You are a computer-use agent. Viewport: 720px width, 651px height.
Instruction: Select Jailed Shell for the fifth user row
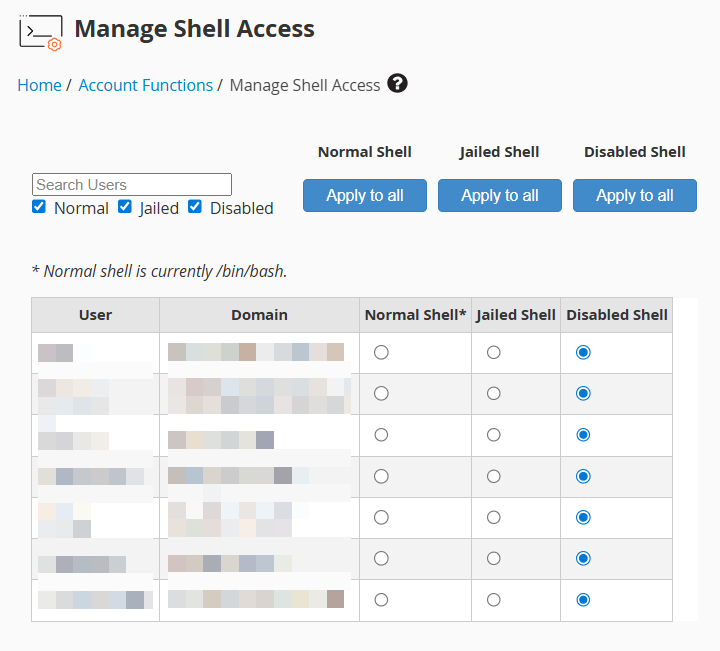[x=494, y=517]
